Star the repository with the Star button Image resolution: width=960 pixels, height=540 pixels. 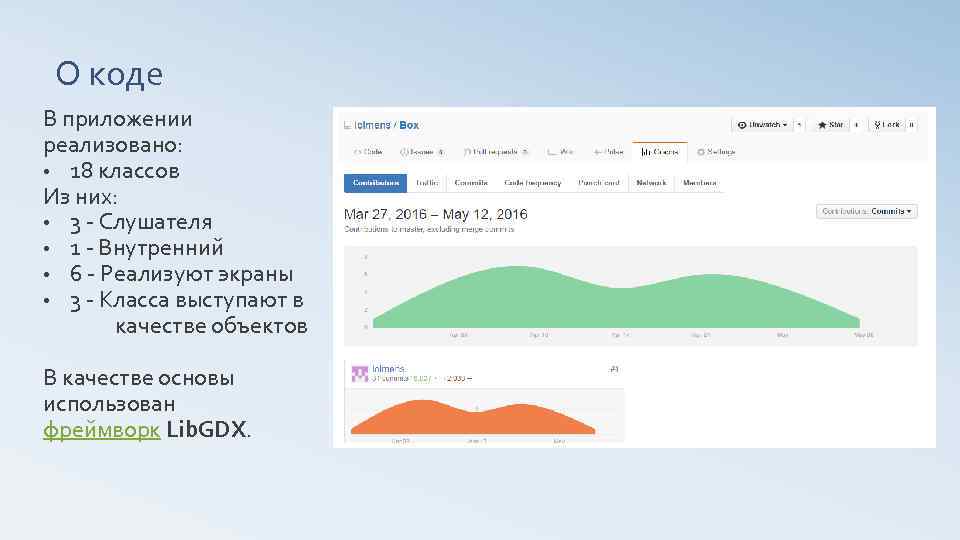click(831, 124)
